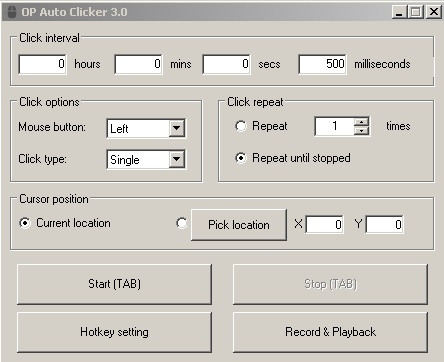Screen dimensions: 444x362
Task: Click the Y coordinate input field
Action: click(x=385, y=225)
